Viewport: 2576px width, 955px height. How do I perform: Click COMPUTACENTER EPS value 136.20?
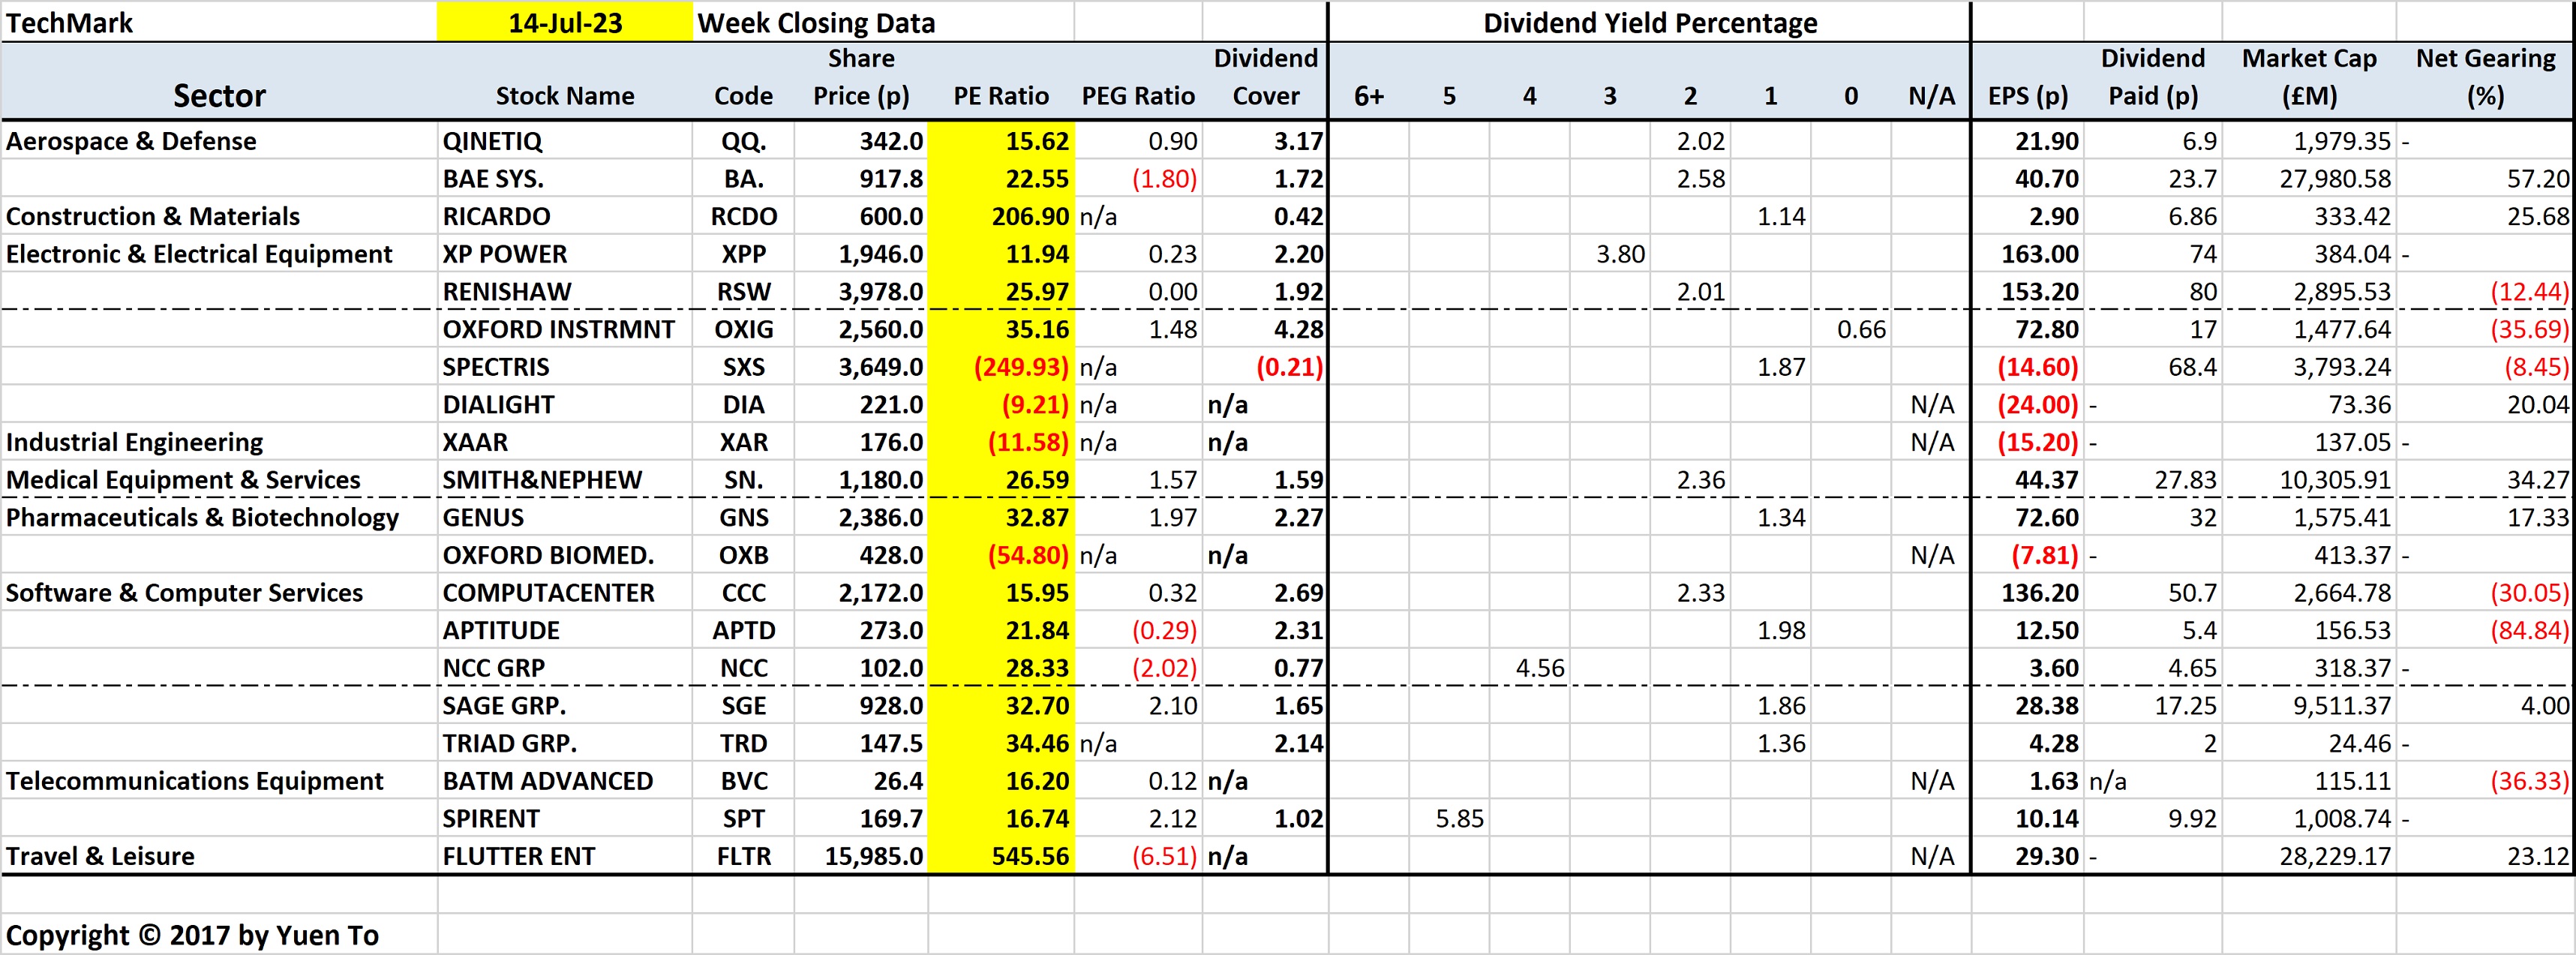(2039, 593)
